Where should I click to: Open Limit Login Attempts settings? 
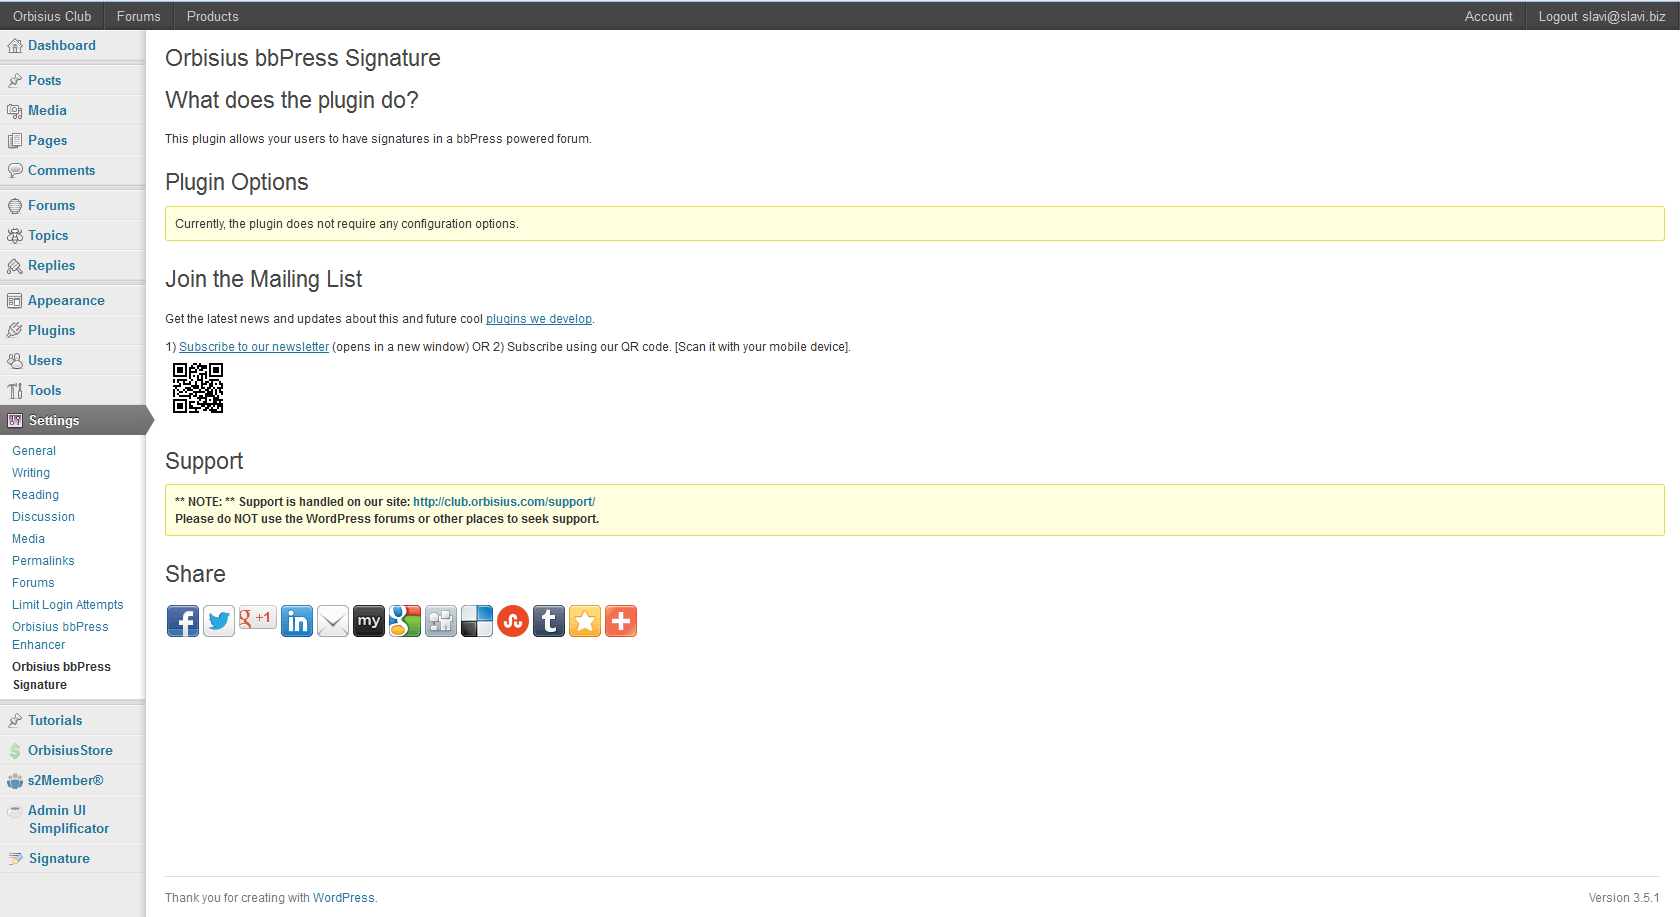(68, 605)
